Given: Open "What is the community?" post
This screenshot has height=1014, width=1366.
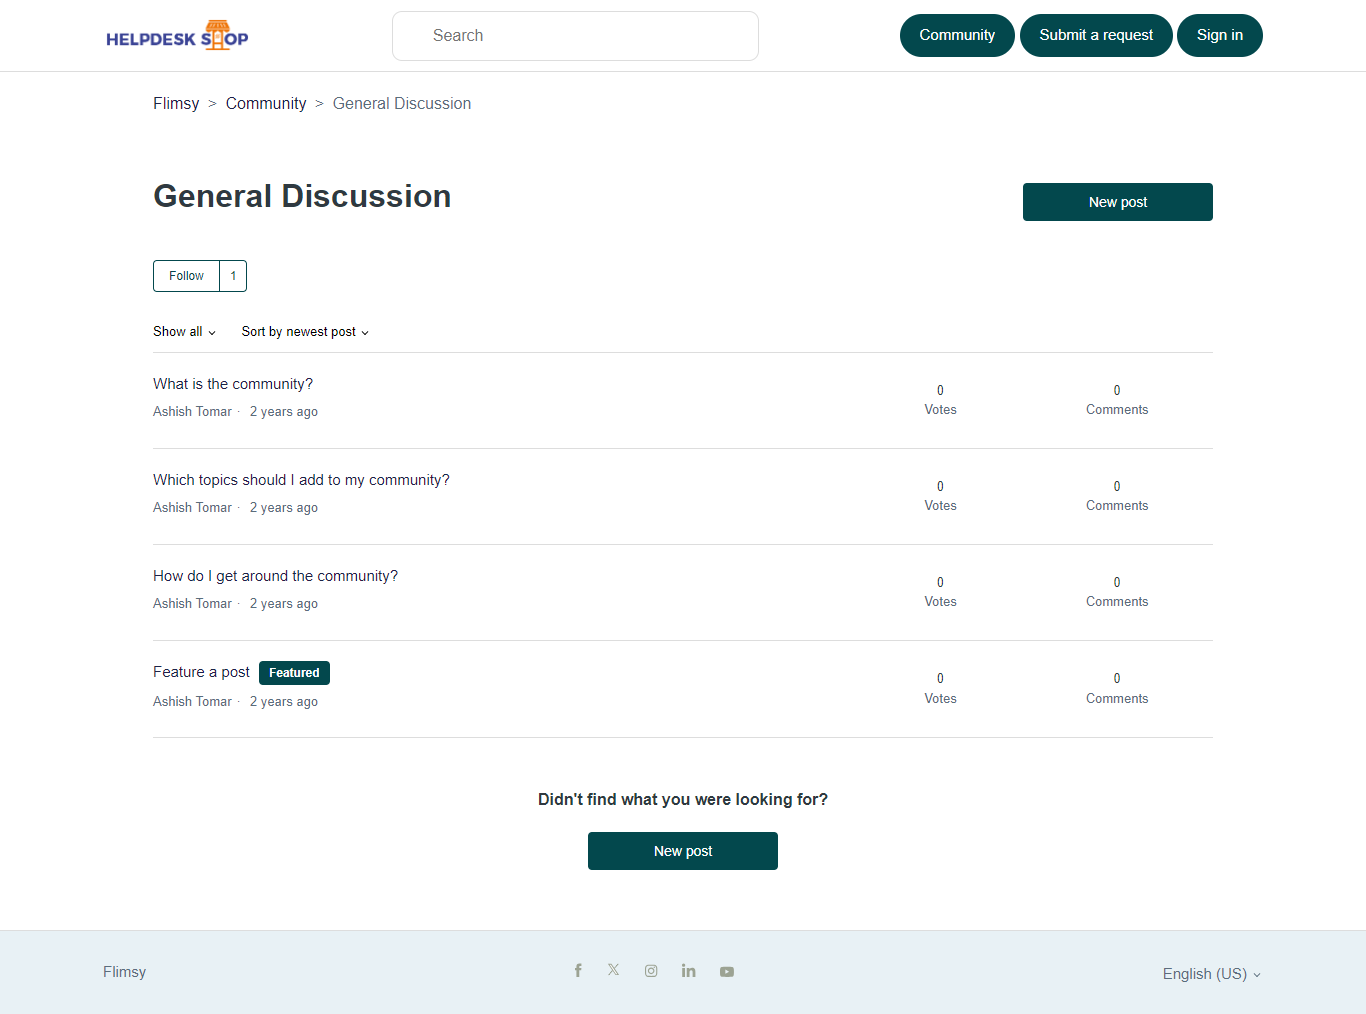Looking at the screenshot, I should [233, 384].
